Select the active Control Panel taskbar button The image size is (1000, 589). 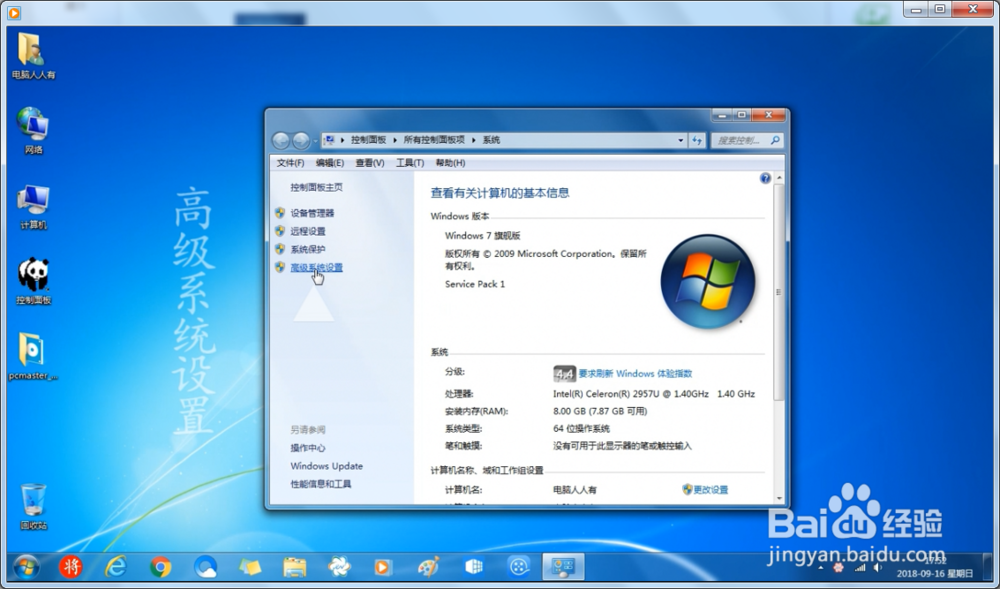tap(563, 566)
